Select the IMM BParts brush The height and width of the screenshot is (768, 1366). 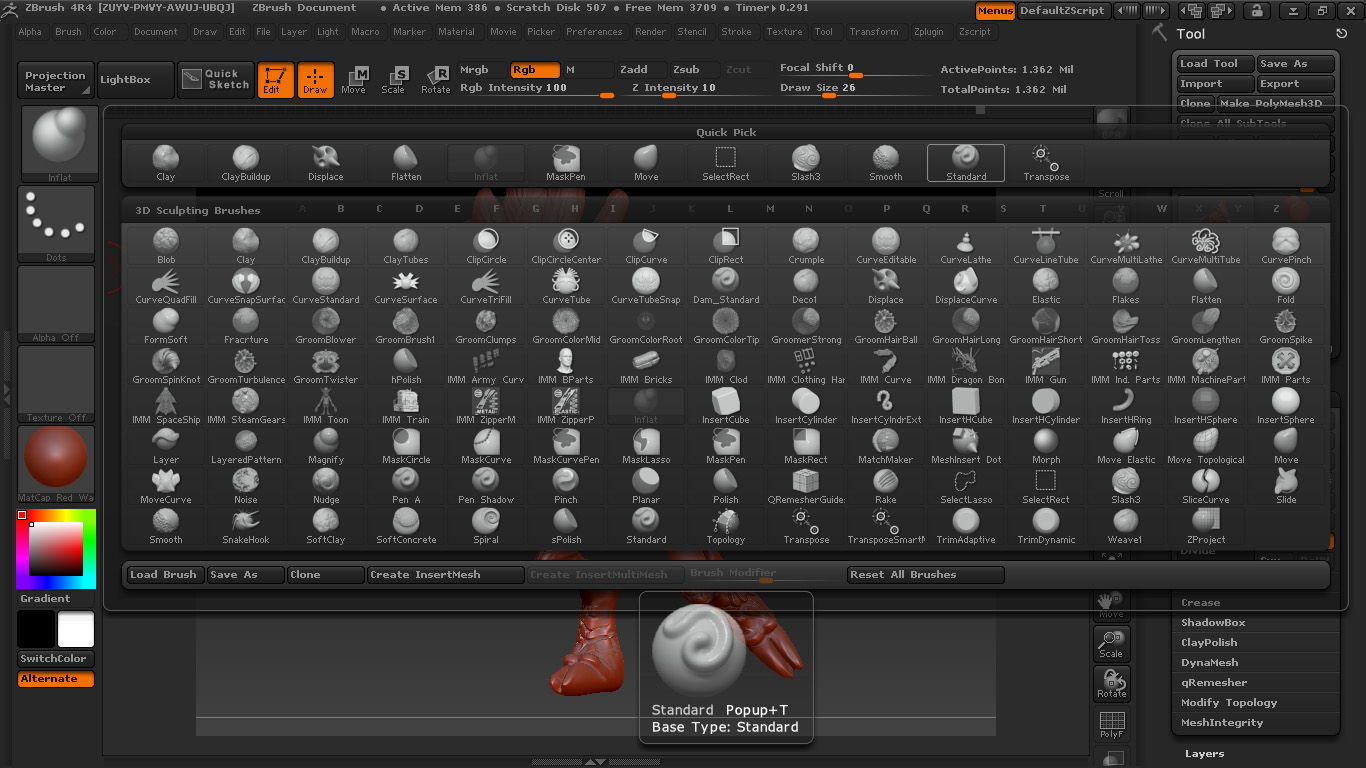566,366
